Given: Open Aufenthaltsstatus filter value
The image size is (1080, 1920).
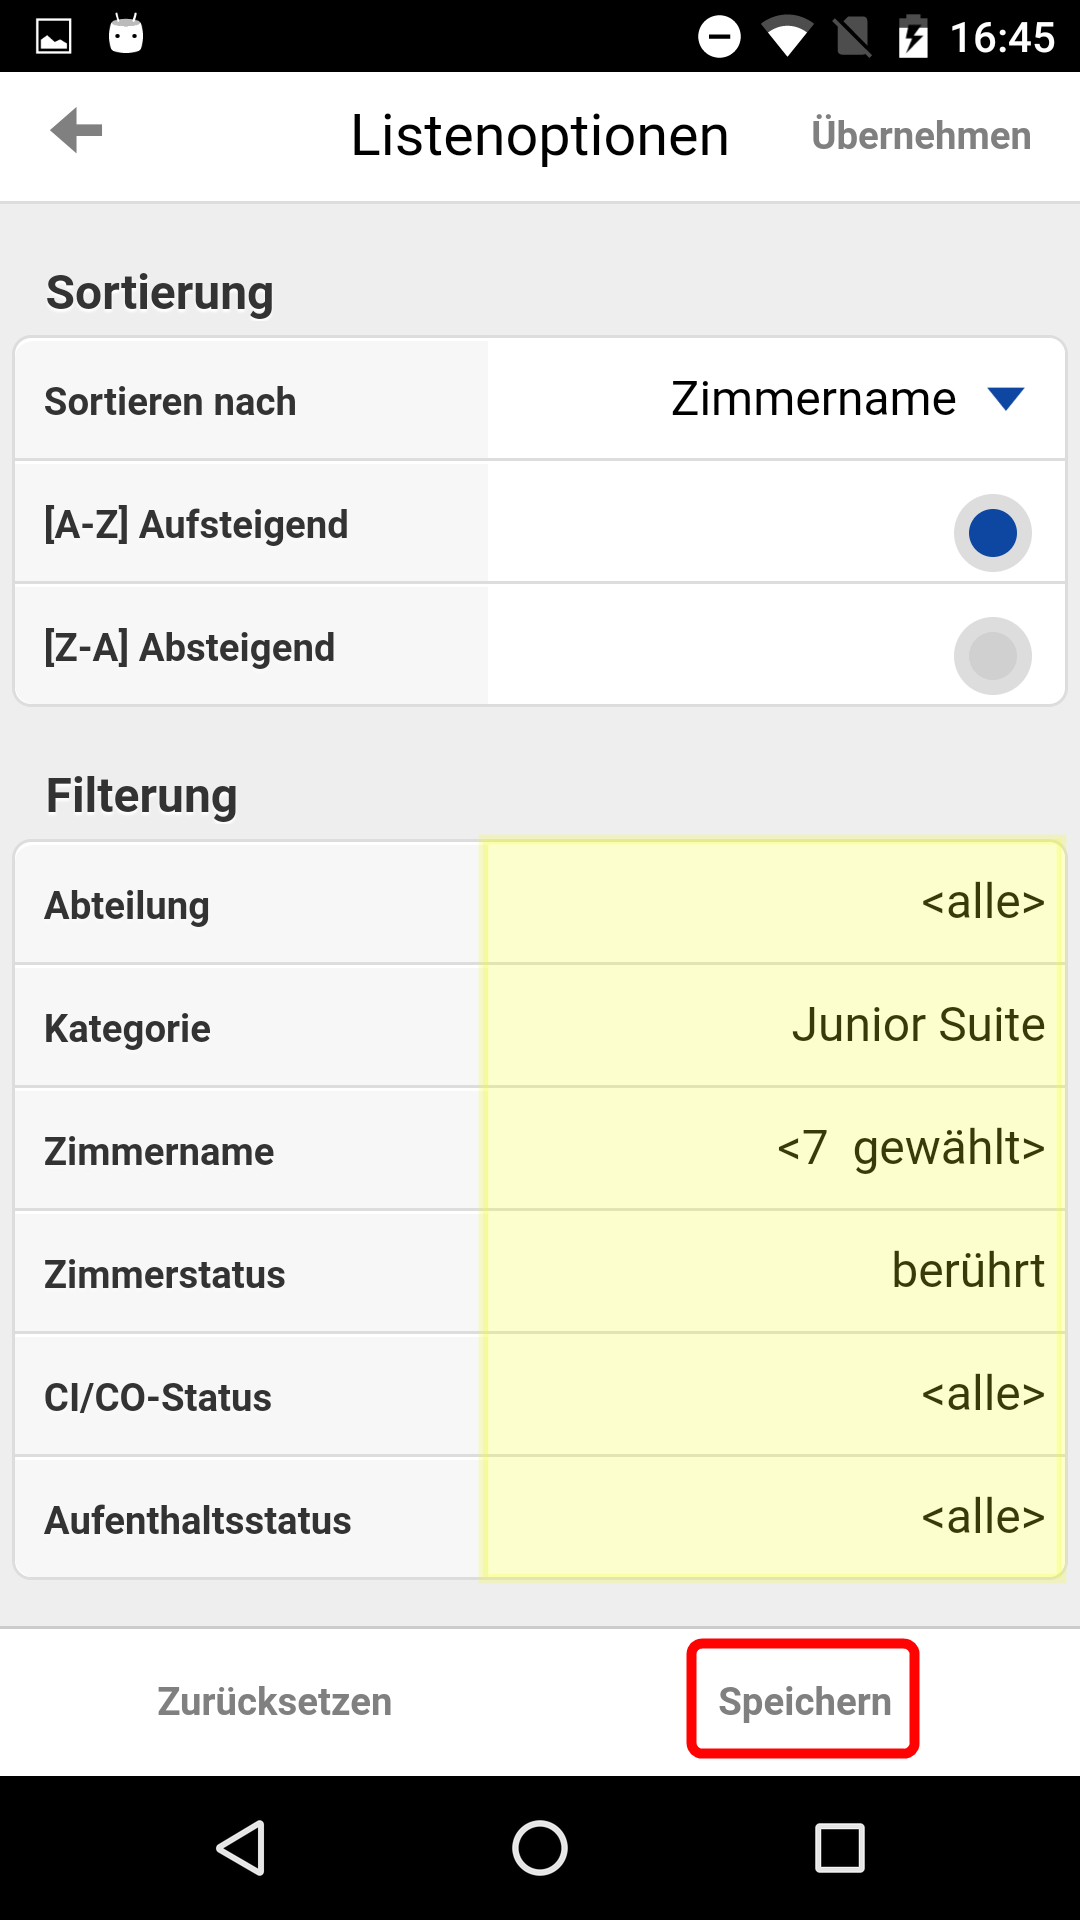Looking at the screenshot, I should point(774,1518).
